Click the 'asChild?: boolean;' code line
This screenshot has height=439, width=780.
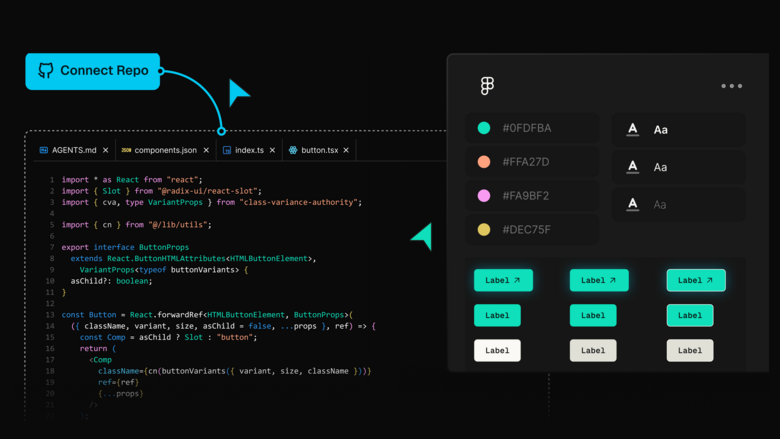click(111, 281)
